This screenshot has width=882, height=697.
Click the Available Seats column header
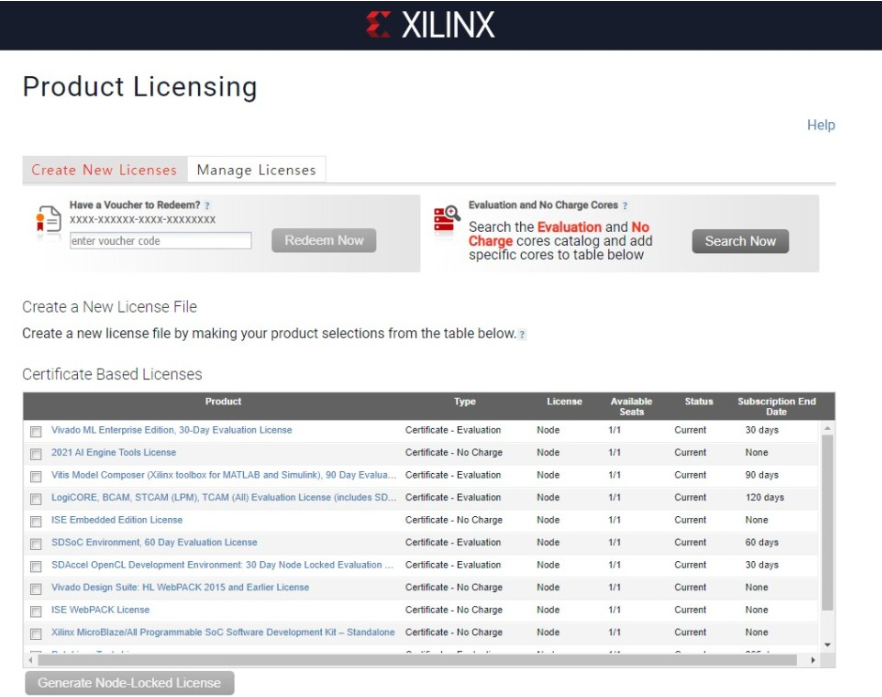[631, 406]
